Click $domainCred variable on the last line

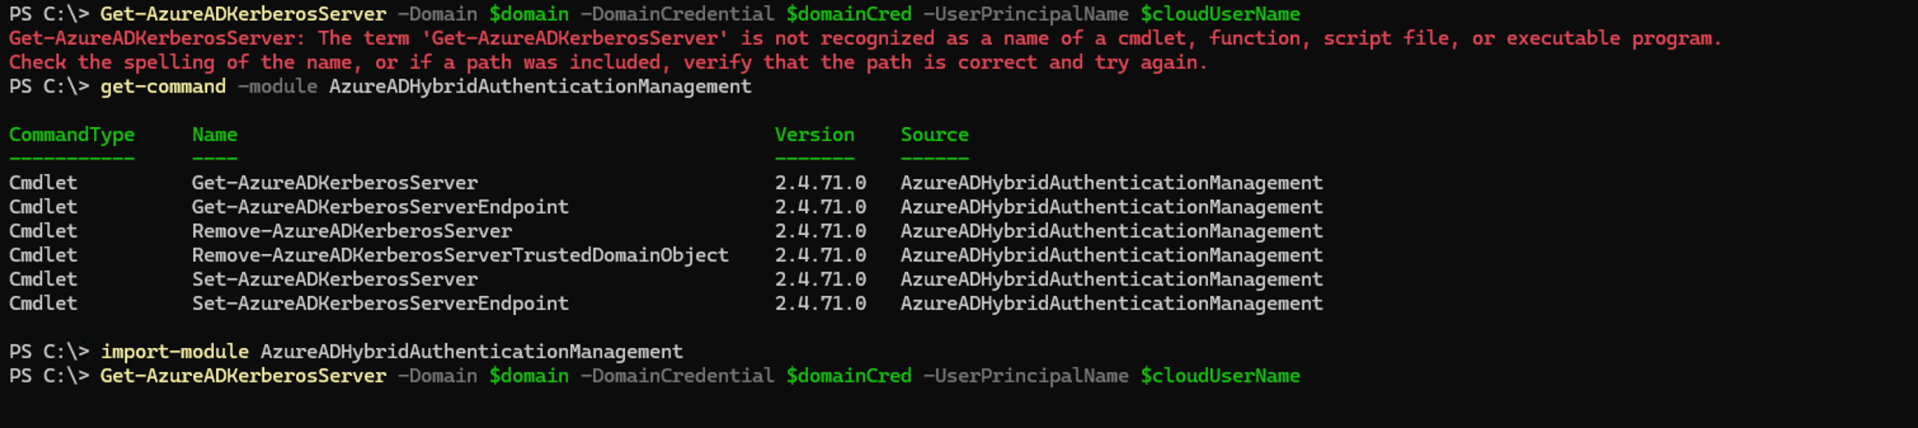(848, 376)
